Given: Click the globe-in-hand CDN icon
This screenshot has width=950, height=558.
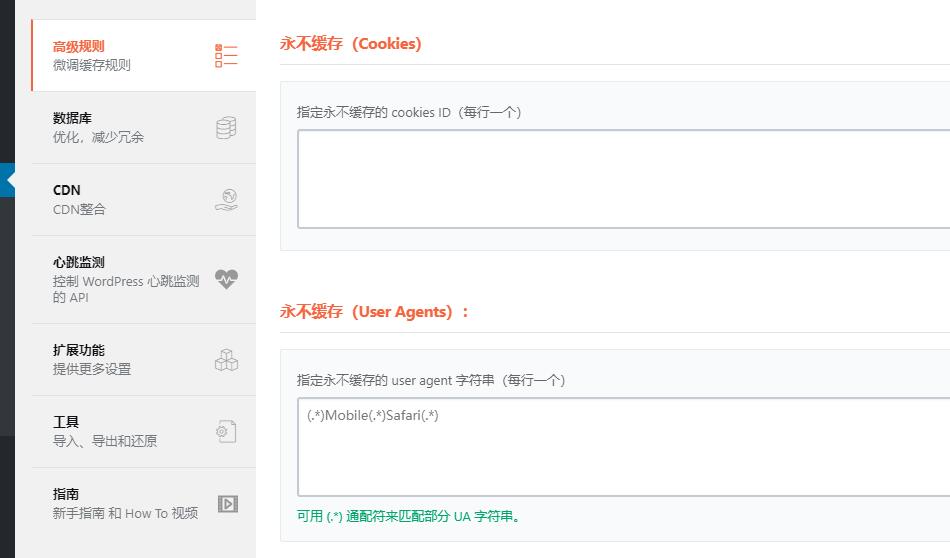Looking at the screenshot, I should [x=226, y=199].
